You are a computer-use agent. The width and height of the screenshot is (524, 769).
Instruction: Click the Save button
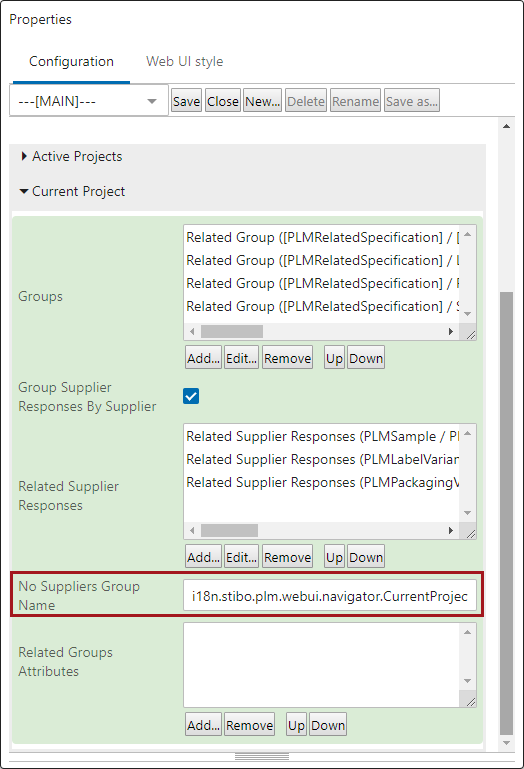[186, 101]
